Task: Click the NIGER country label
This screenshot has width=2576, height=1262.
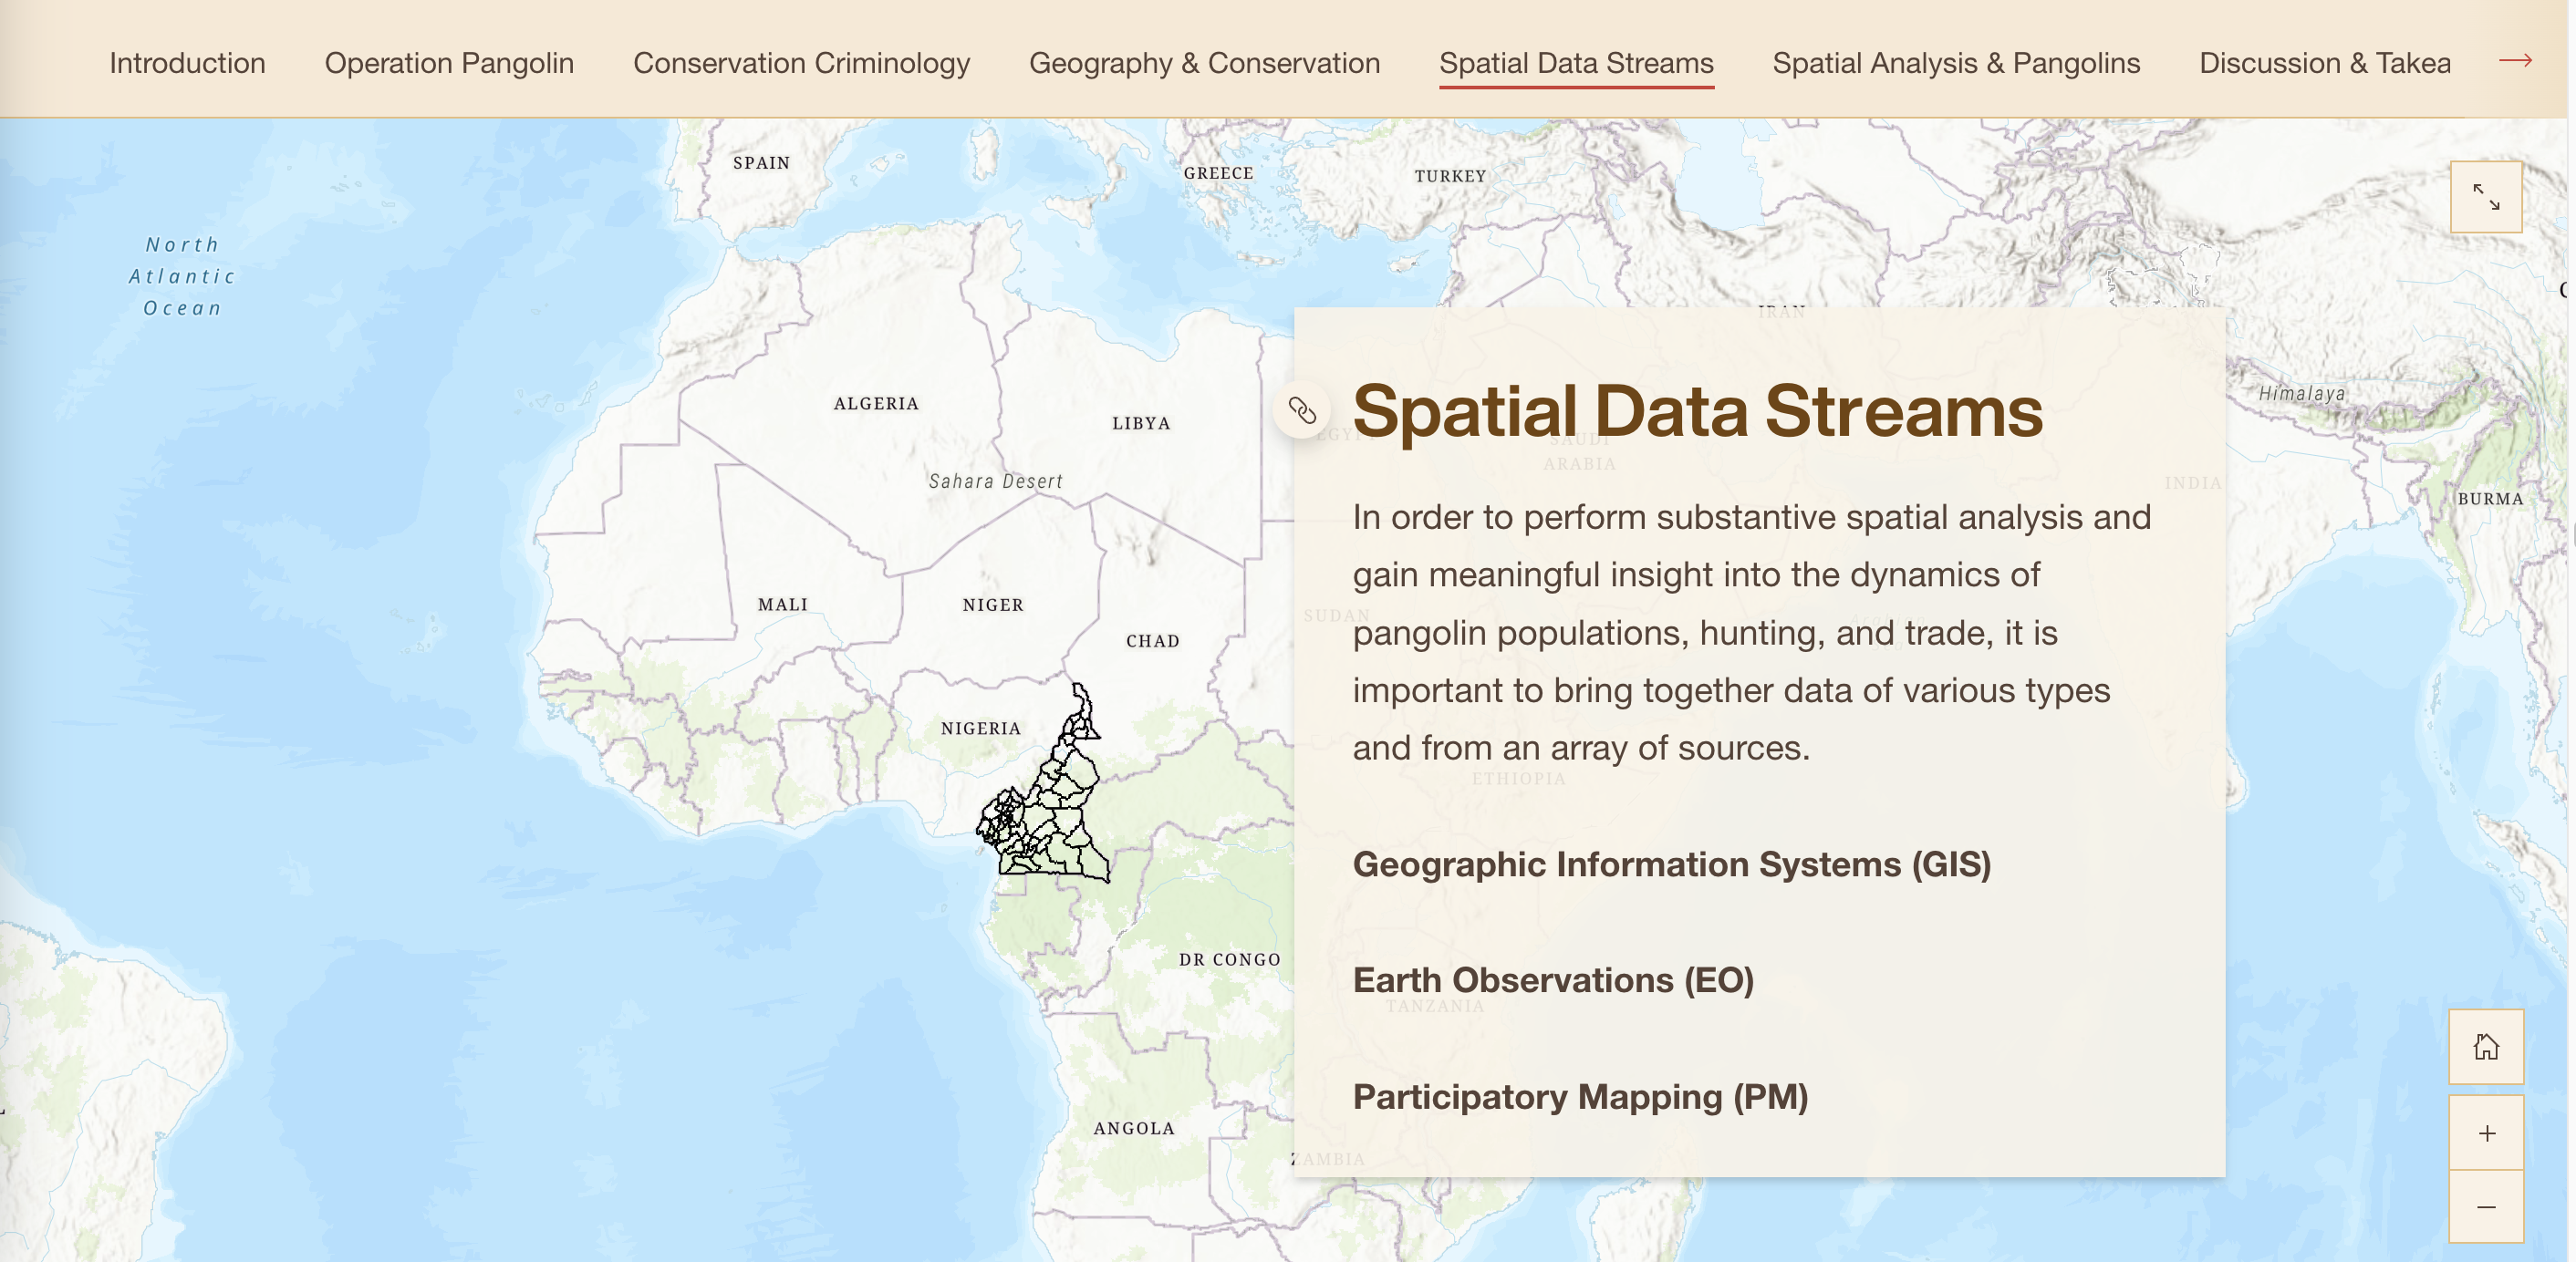Action: pyautogui.click(x=993, y=605)
